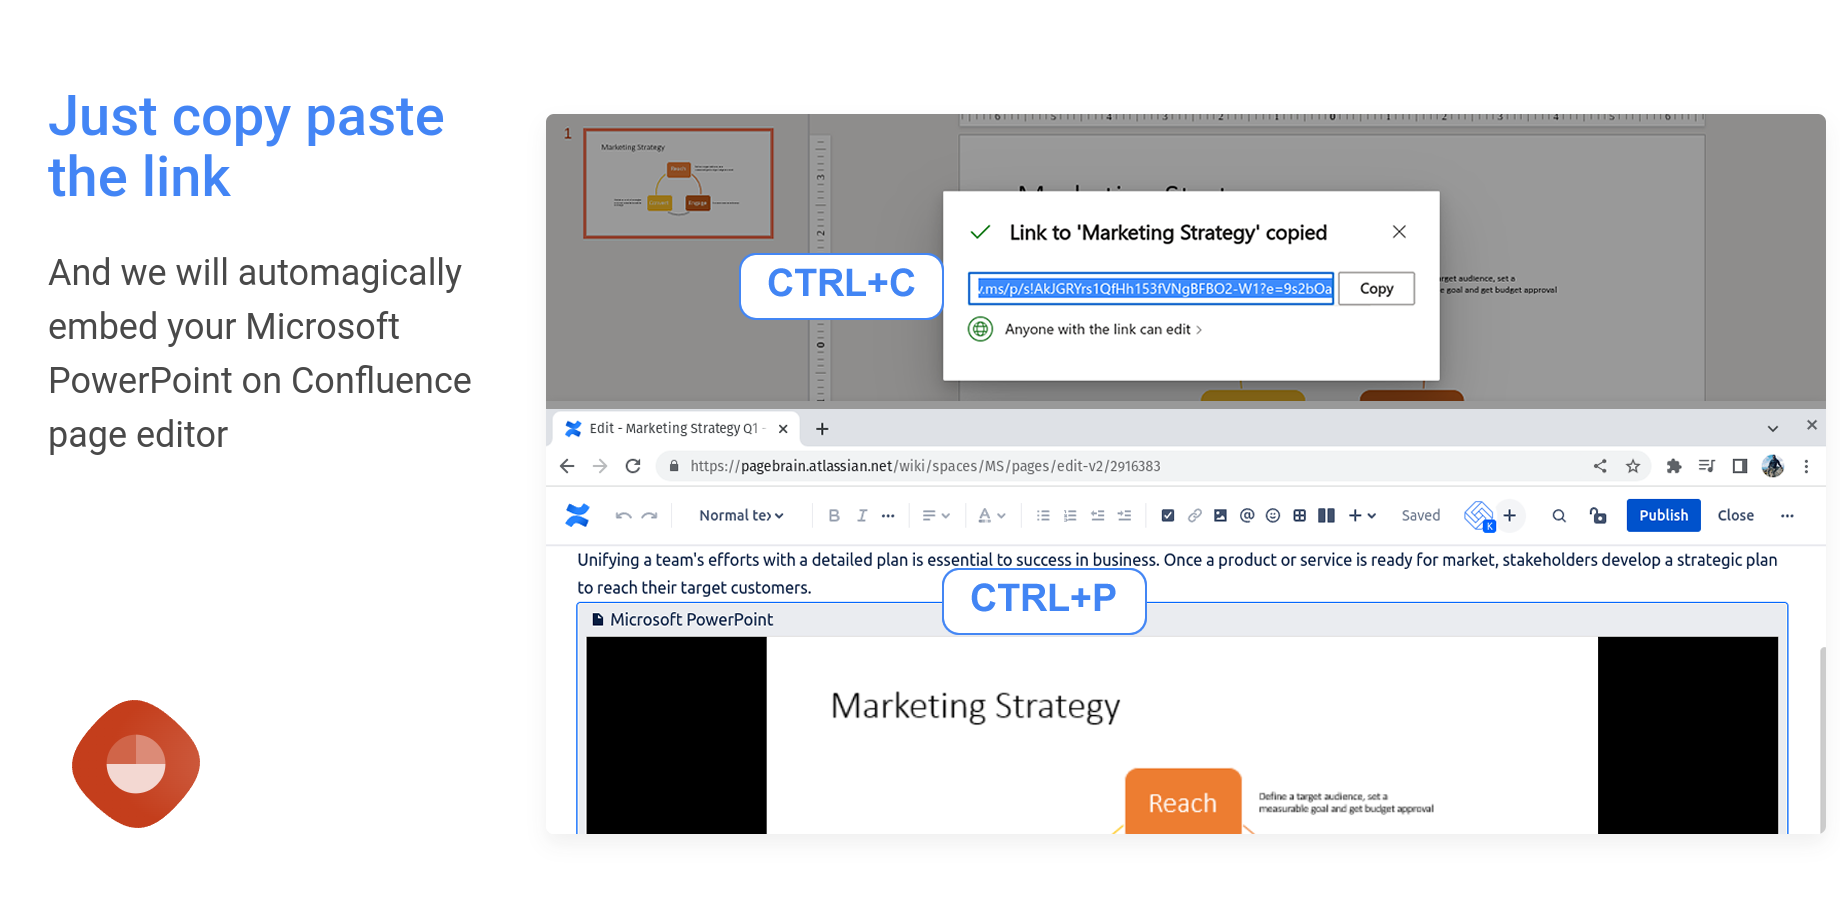This screenshot has height=900, width=1840.
Task: Click the embedded slide title Marketing Strategy
Action: click(975, 706)
